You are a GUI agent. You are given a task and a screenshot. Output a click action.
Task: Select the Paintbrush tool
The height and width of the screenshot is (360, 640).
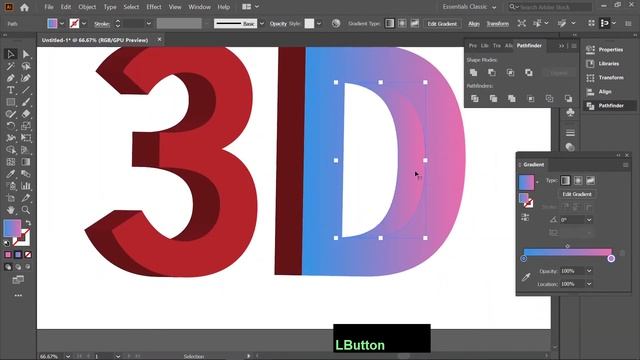[26, 102]
